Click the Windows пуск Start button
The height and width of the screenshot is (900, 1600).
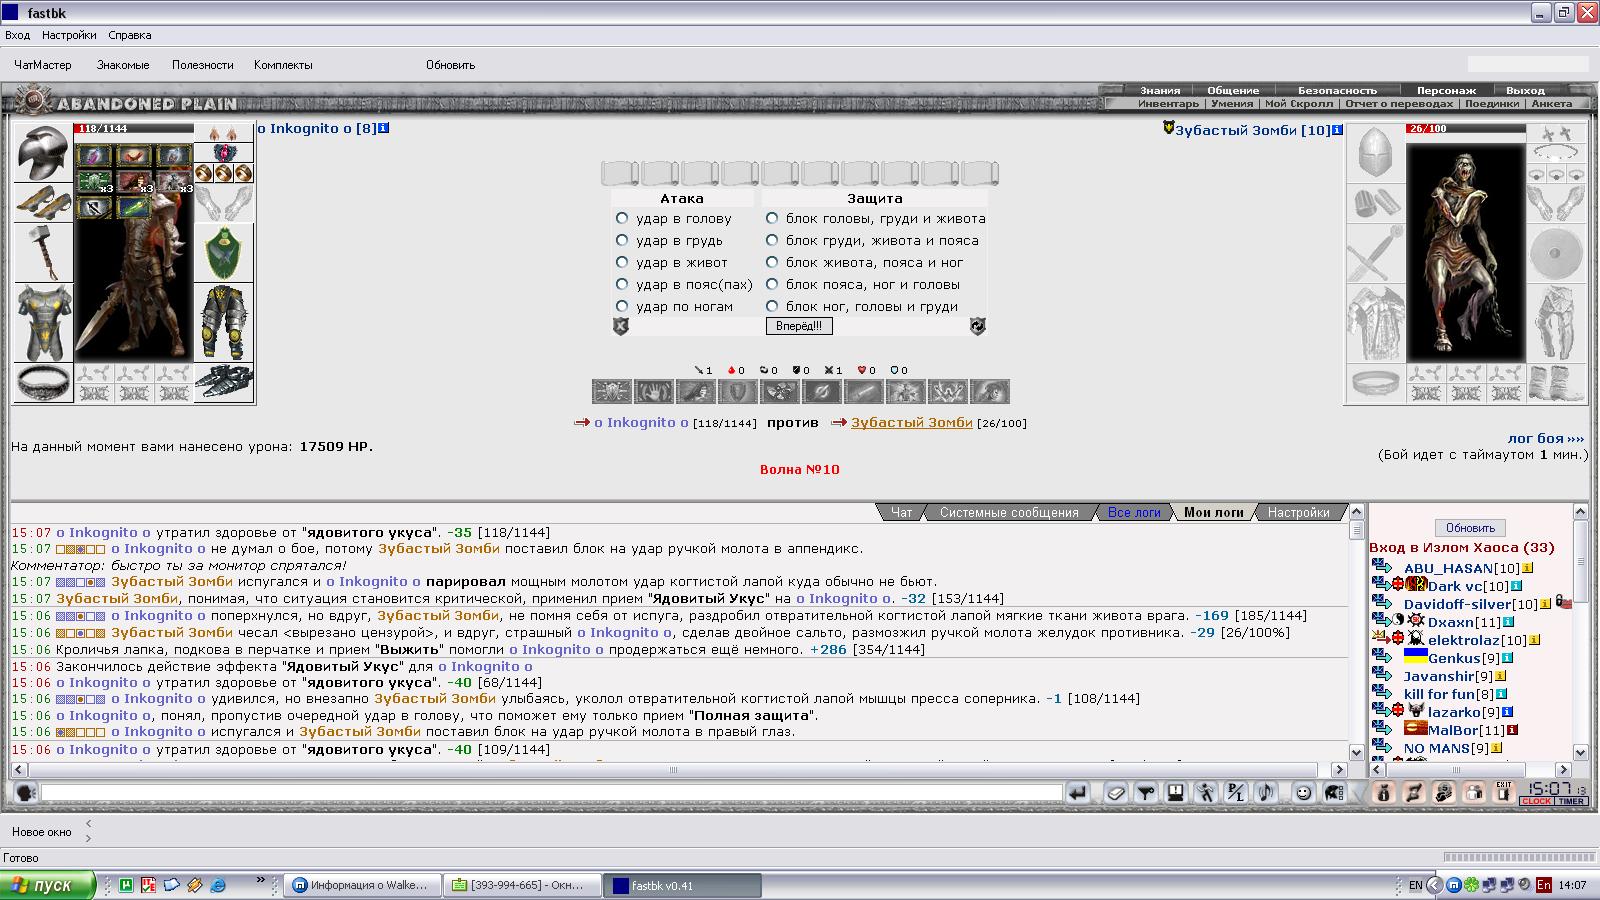tap(48, 885)
